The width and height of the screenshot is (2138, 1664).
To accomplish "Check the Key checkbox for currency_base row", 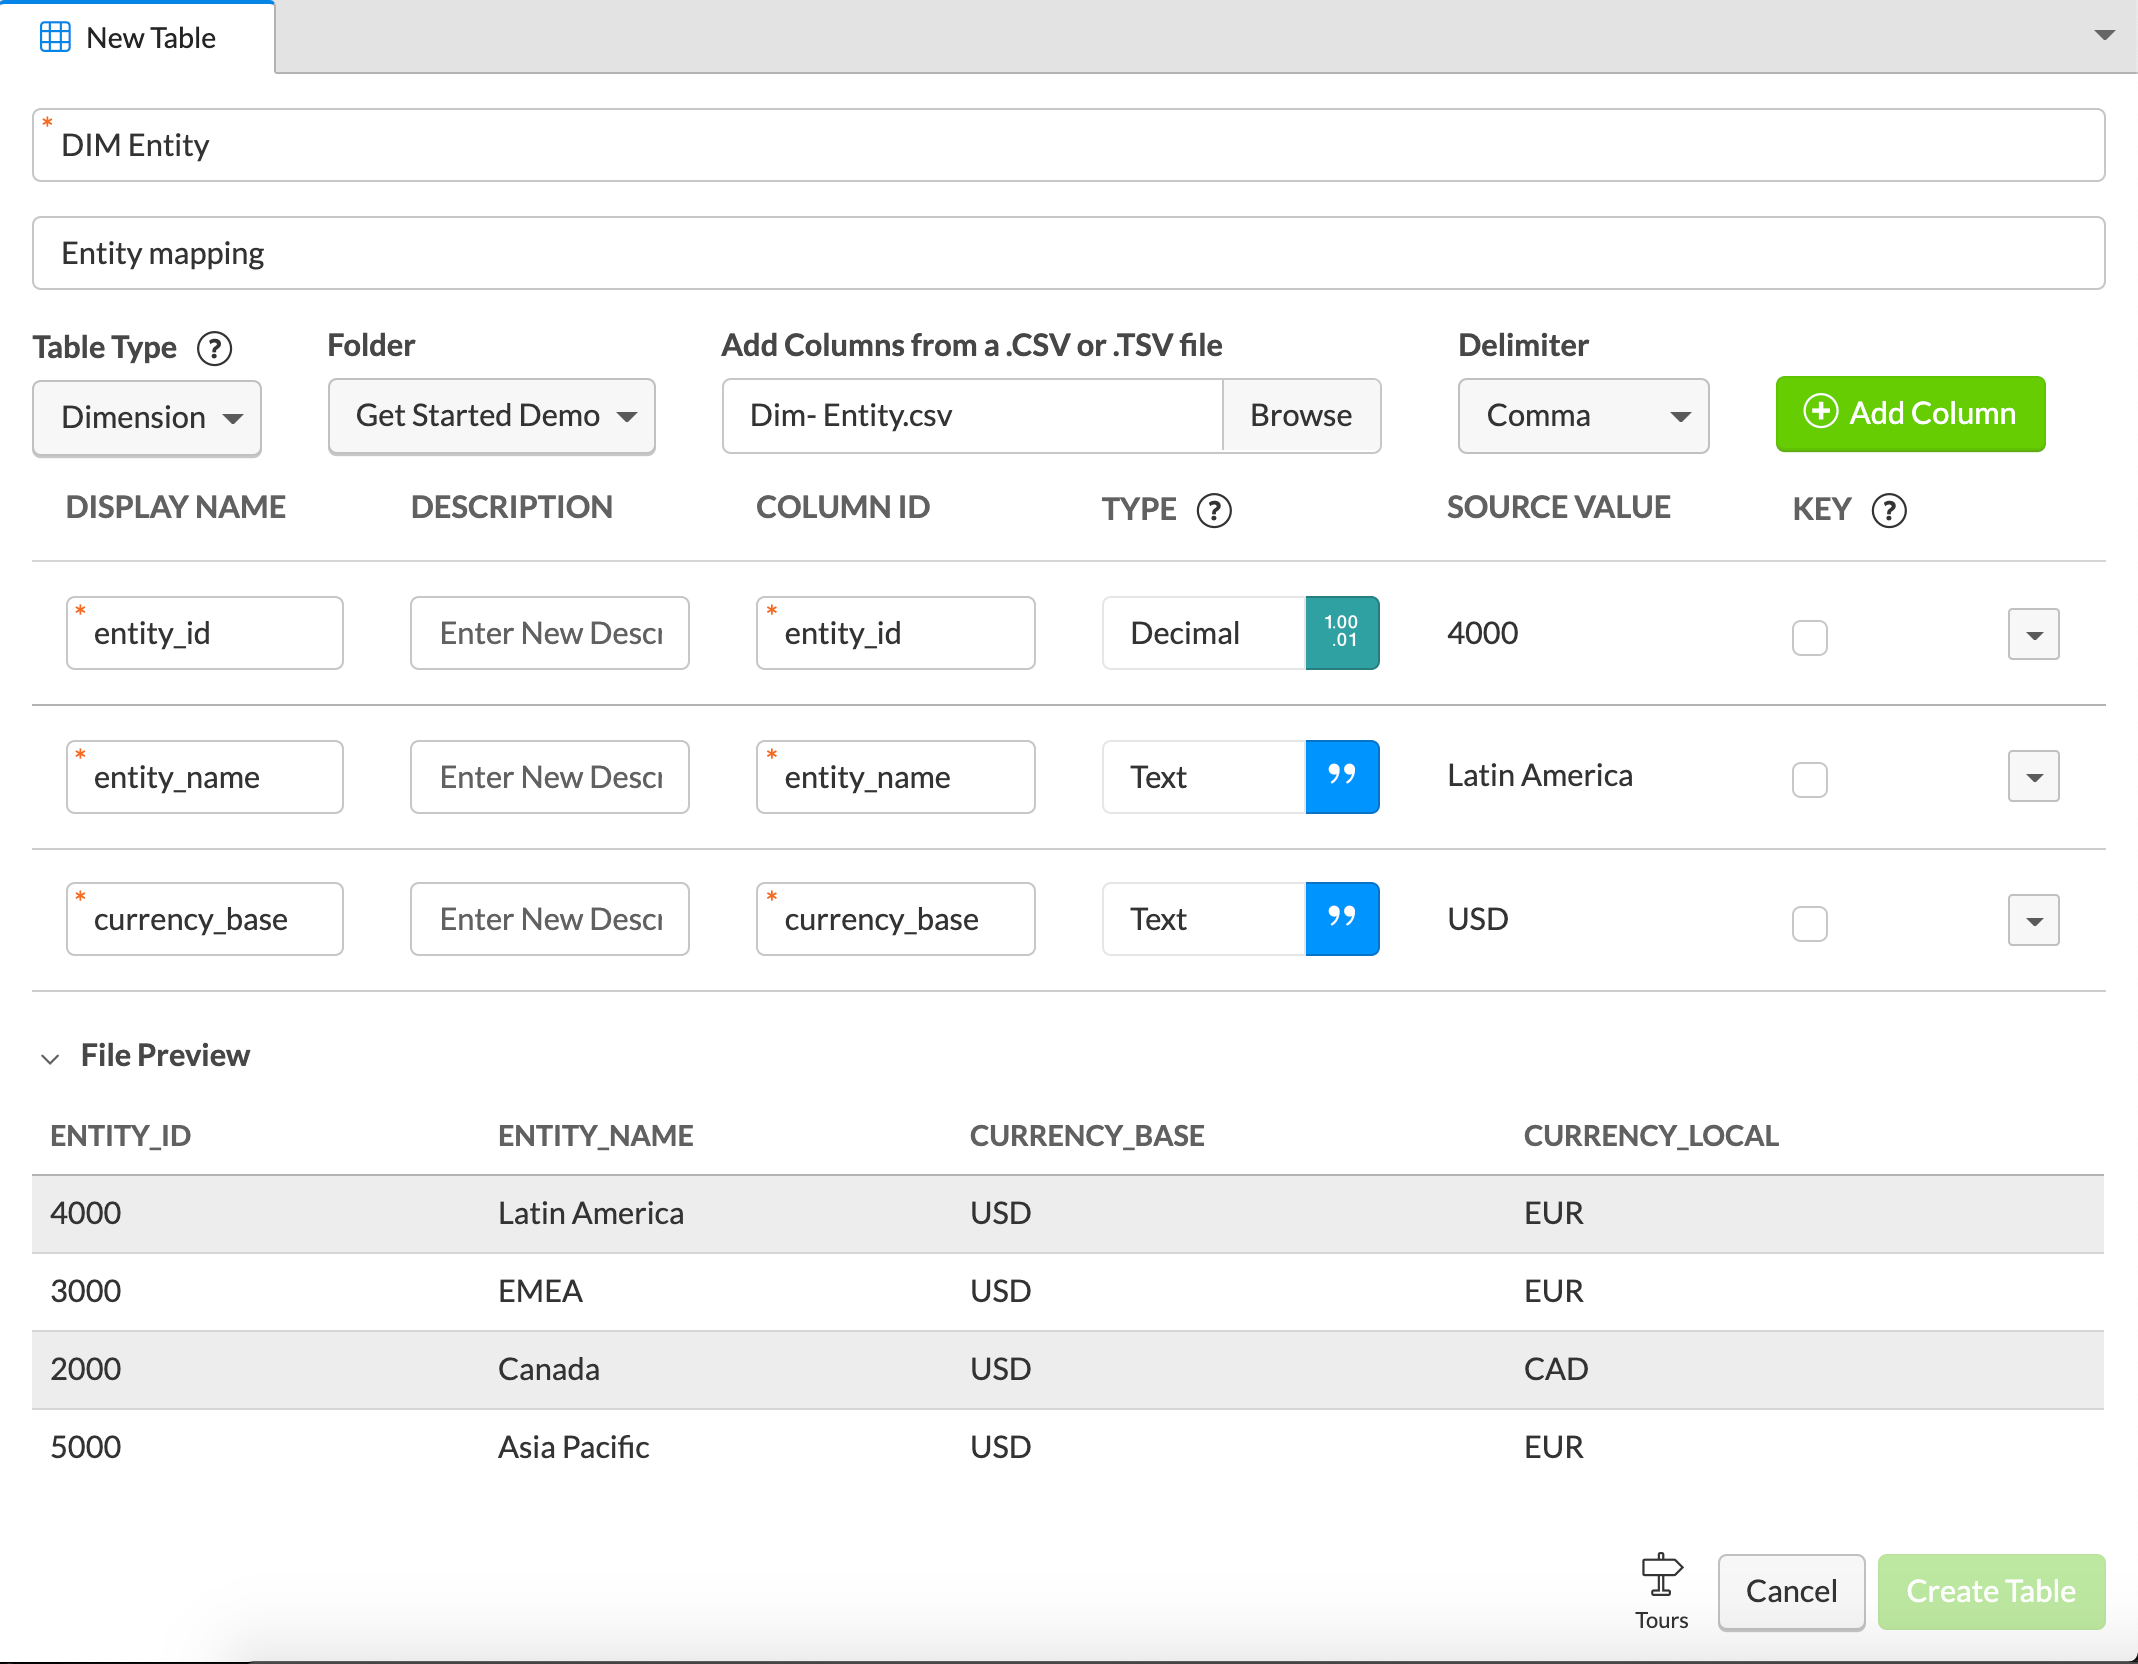I will (1809, 925).
